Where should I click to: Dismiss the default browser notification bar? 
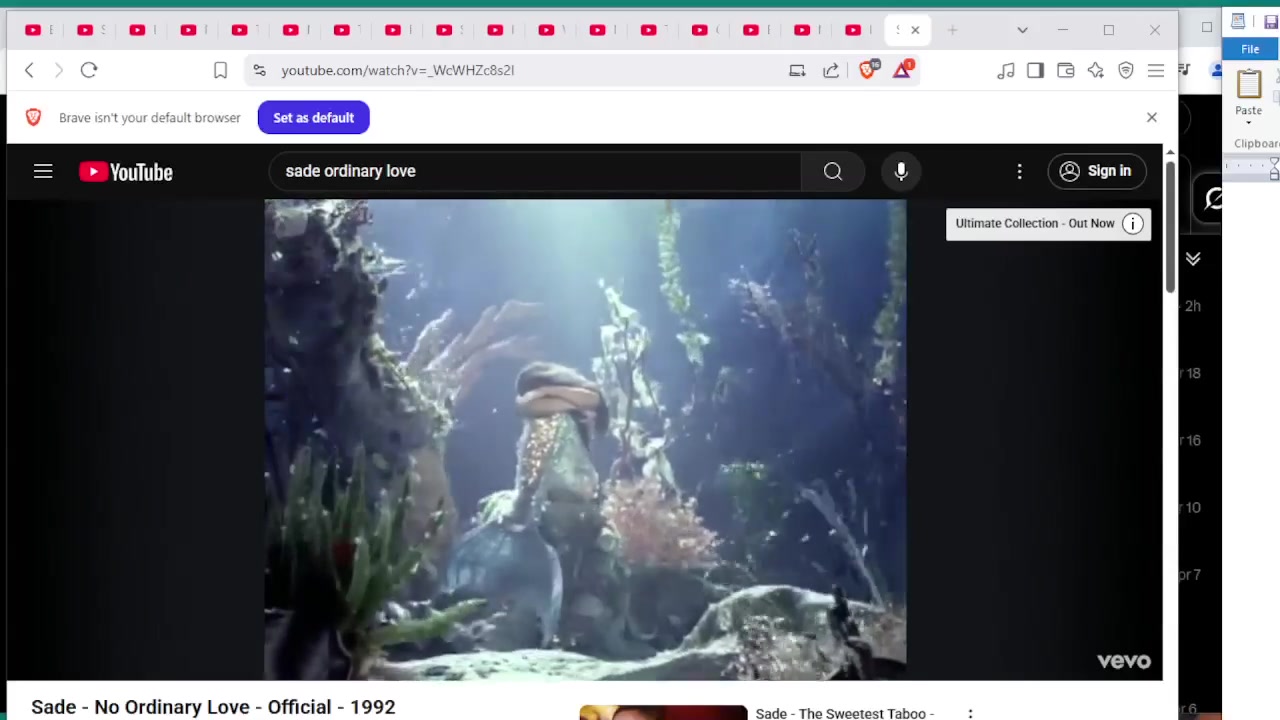click(1152, 117)
